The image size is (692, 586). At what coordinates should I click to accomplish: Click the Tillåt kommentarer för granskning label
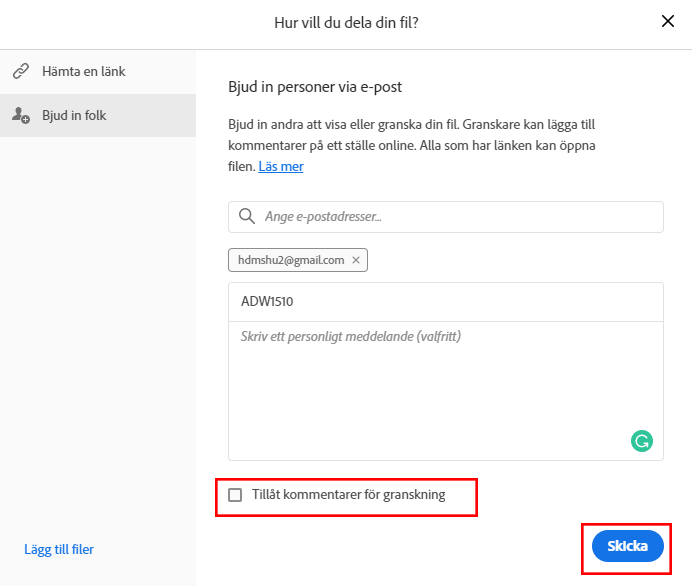click(x=348, y=494)
